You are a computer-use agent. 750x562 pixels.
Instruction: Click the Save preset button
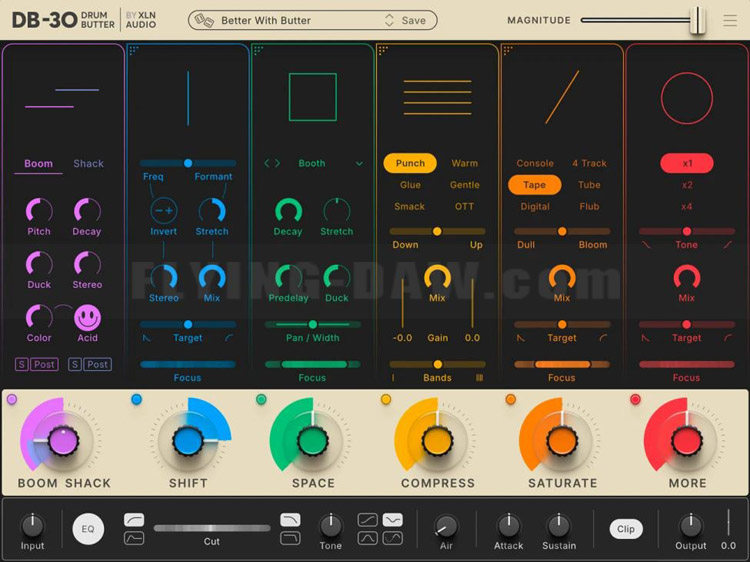click(x=414, y=21)
